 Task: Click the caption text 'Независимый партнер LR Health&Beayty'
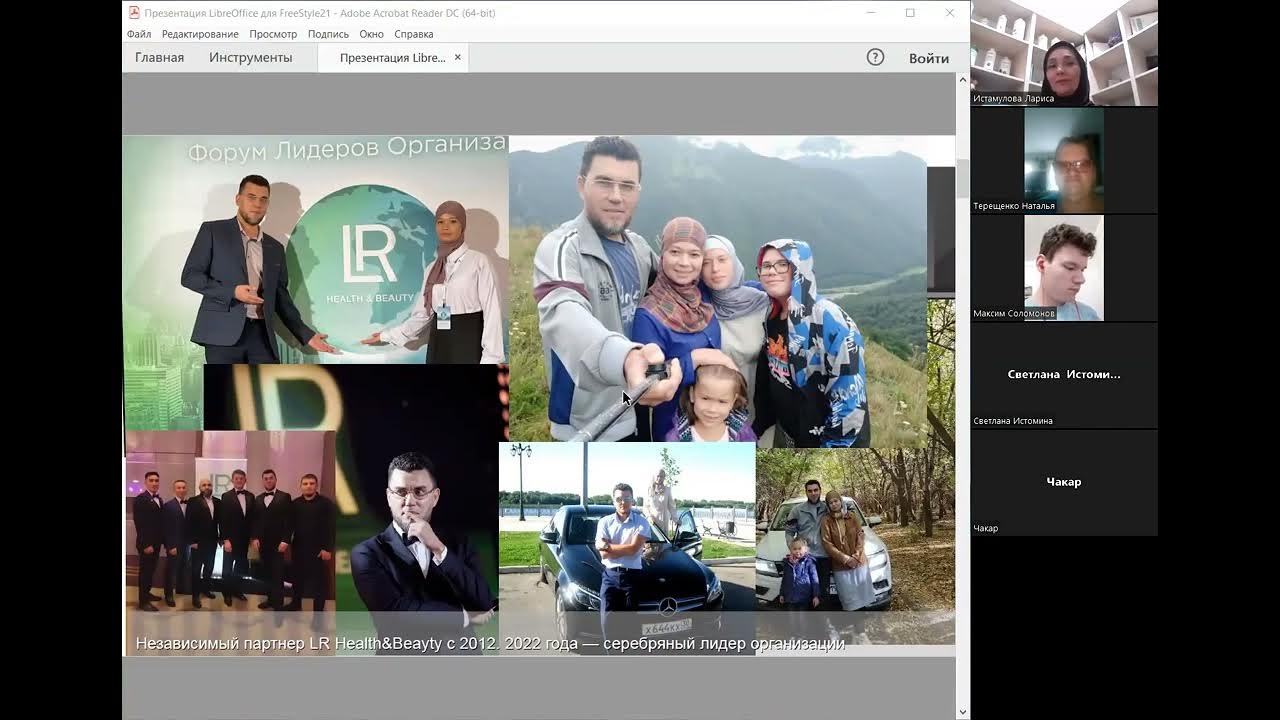pyautogui.click(x=289, y=643)
